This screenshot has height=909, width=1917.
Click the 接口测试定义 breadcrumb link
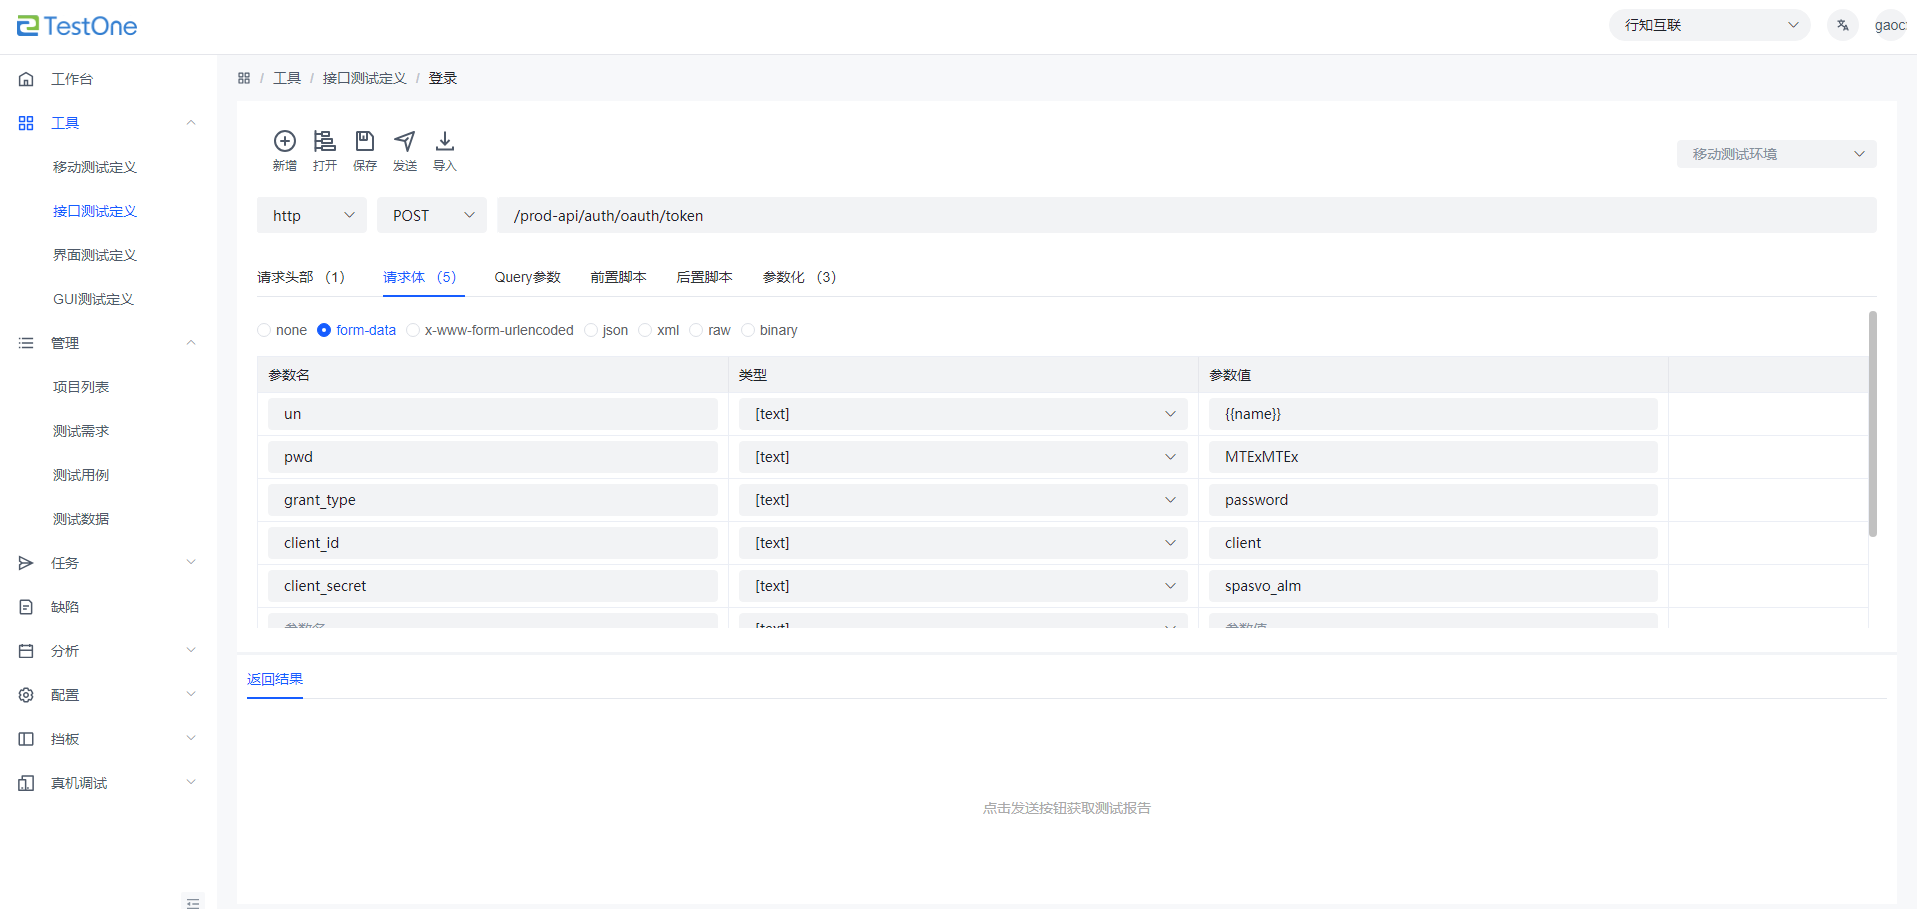tap(364, 78)
